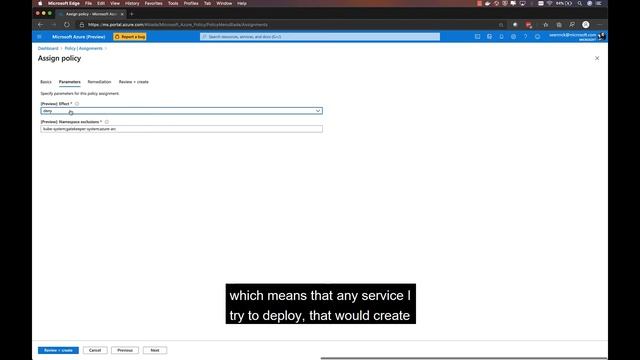Open the Window menu
Image resolution: width=640 pixels, height=360 pixels.
(224, 3)
